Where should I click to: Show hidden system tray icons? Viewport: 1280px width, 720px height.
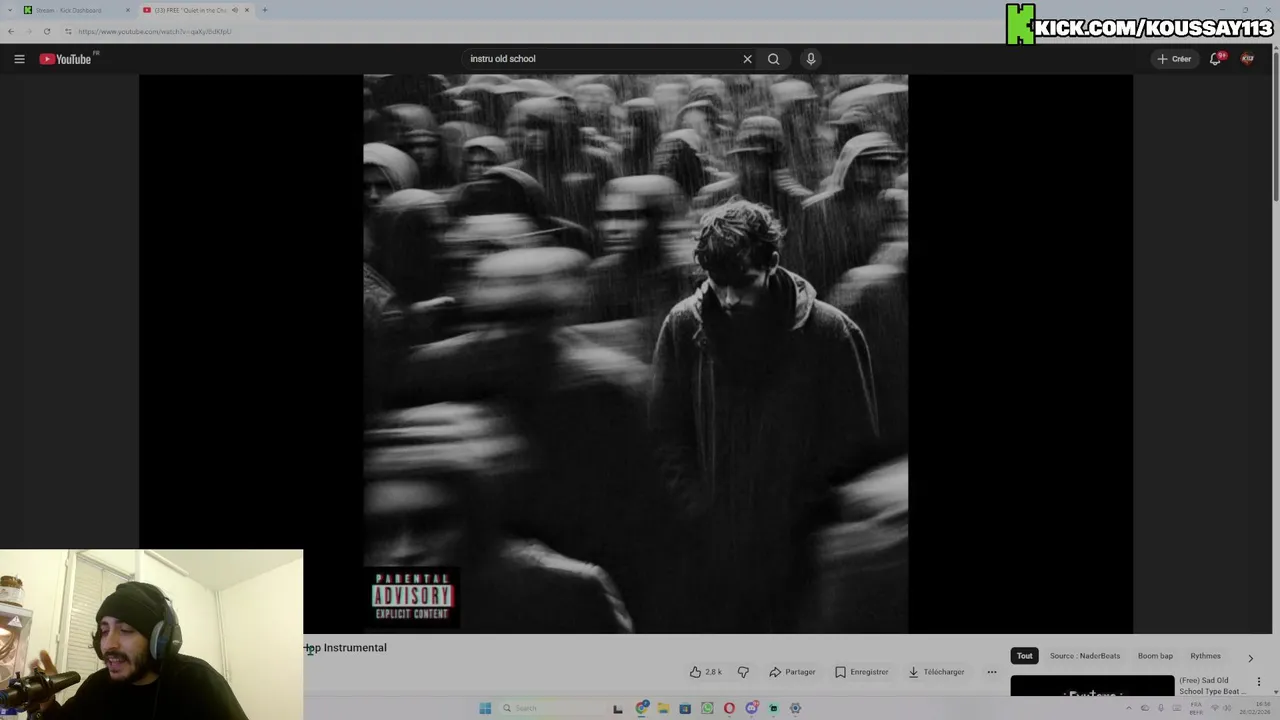click(1129, 708)
